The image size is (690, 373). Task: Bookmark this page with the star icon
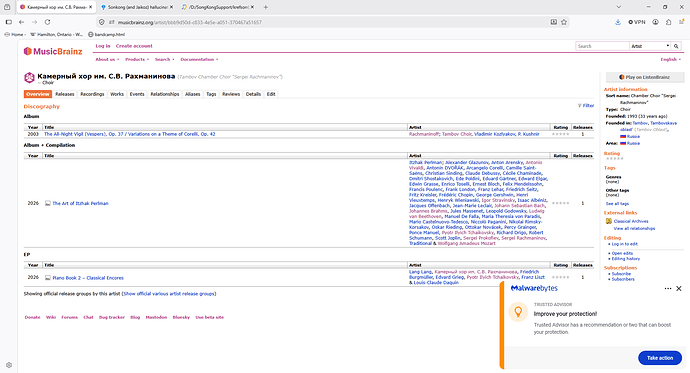tap(564, 22)
